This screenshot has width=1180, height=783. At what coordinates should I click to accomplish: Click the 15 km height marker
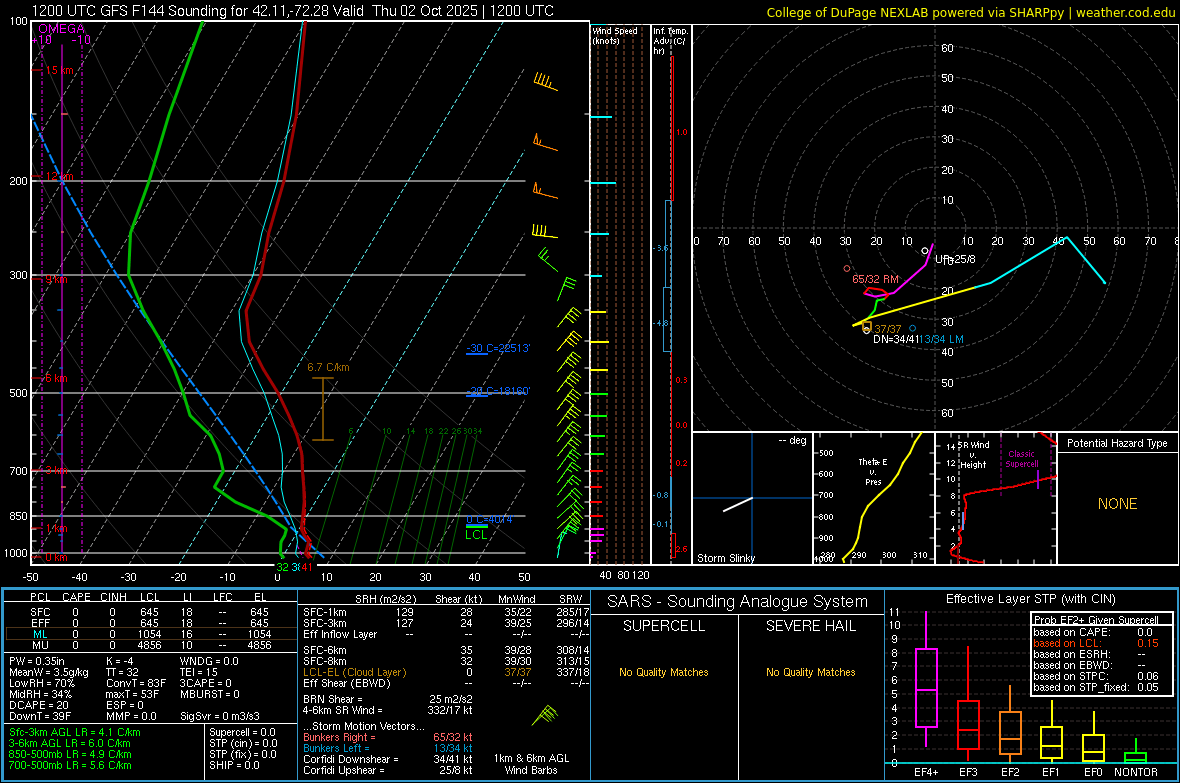click(59, 70)
